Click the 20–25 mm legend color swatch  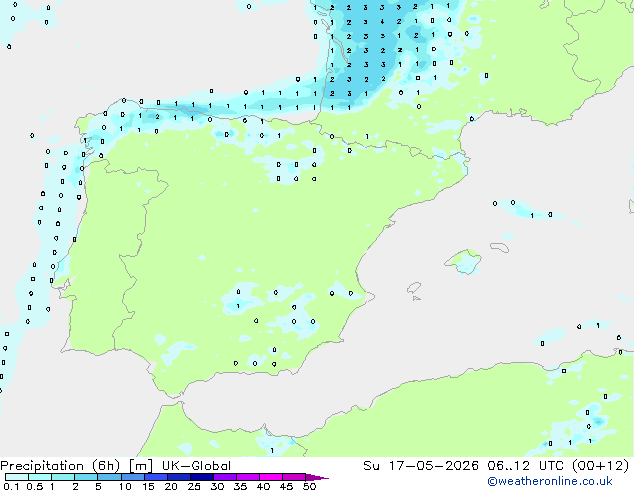click(x=179, y=477)
